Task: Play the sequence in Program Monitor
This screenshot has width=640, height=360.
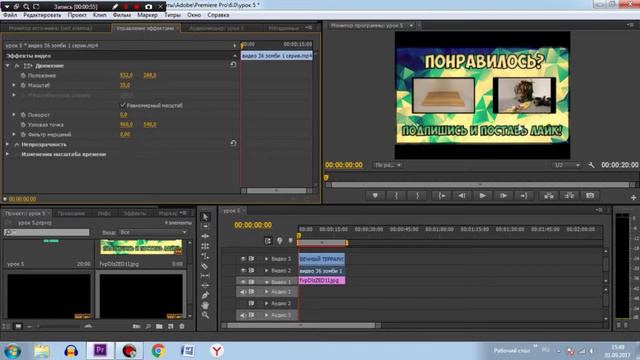Action: click(482, 196)
